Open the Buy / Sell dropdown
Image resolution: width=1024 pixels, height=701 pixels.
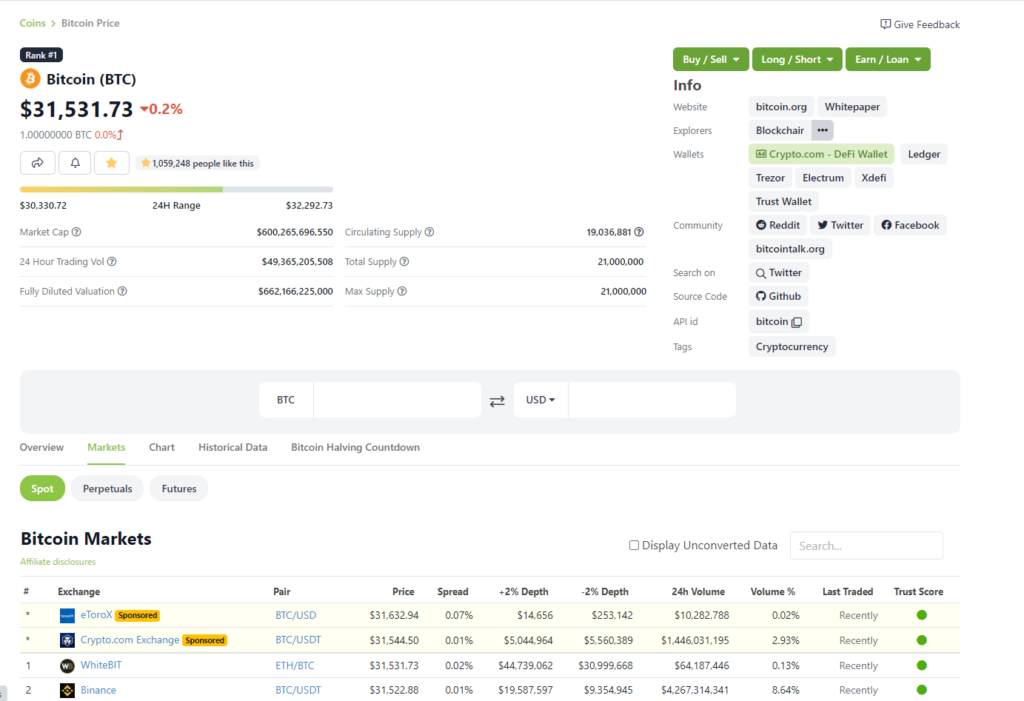coord(710,59)
